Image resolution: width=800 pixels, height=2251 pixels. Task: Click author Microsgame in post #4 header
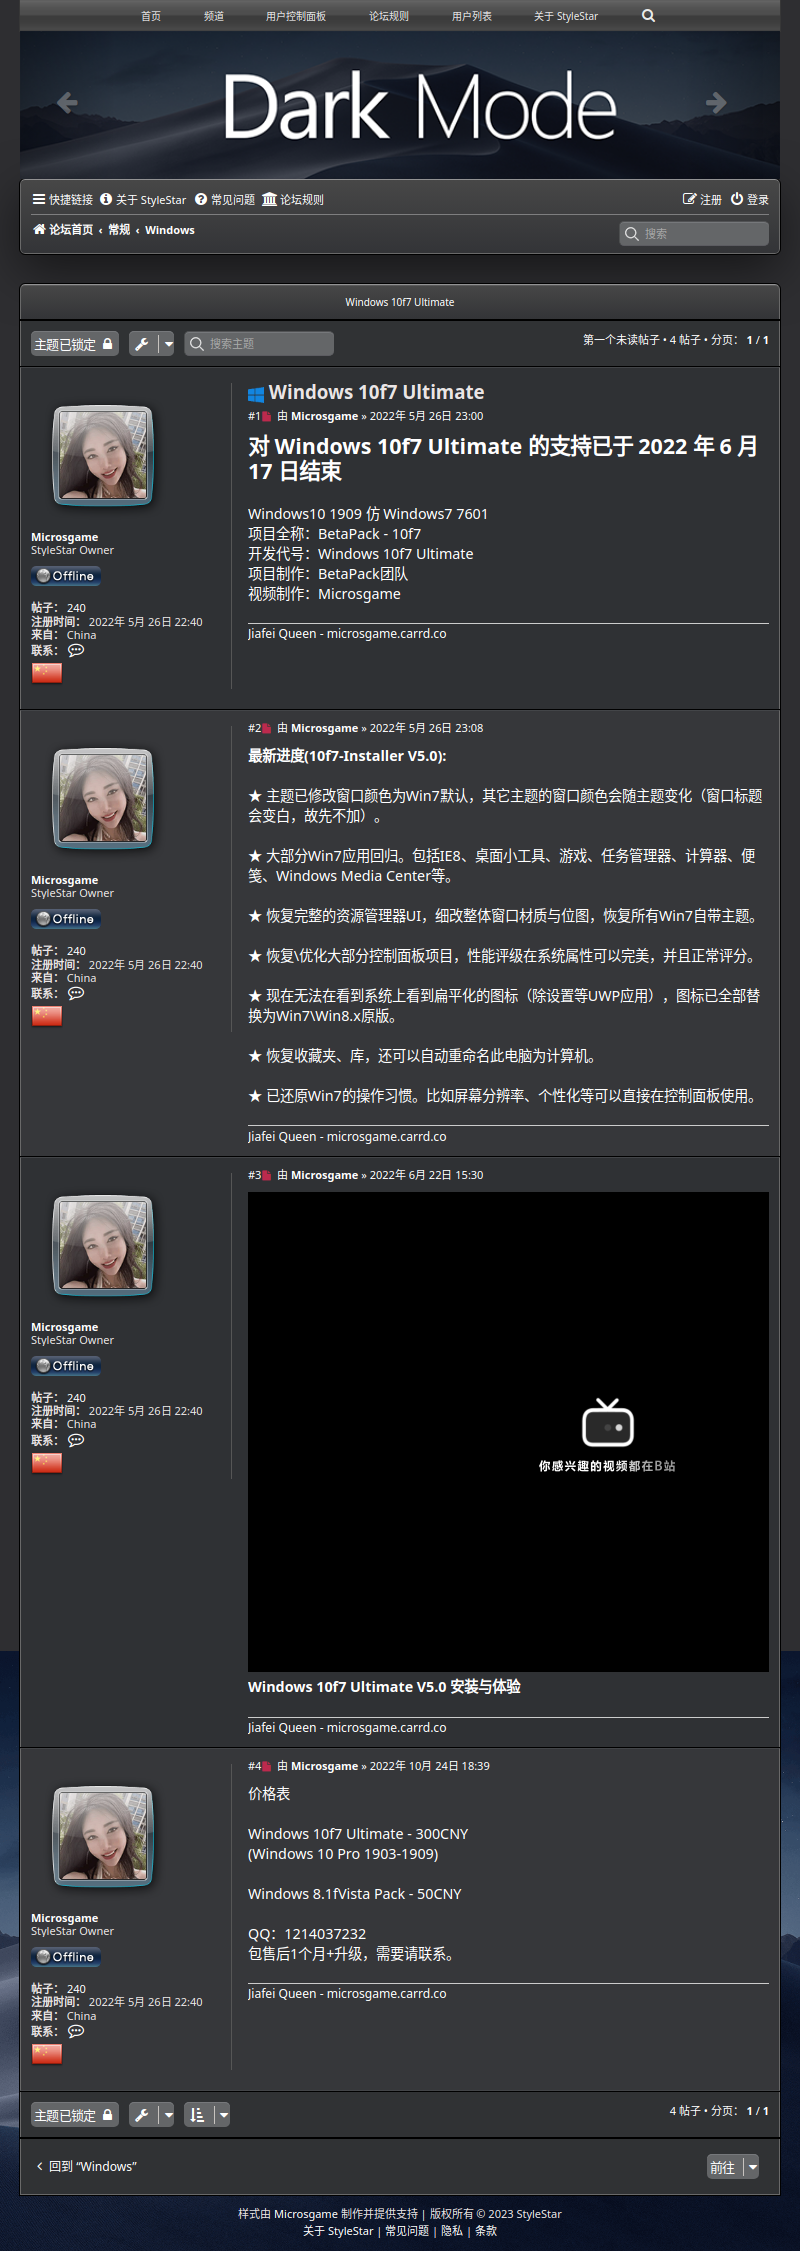(324, 1767)
